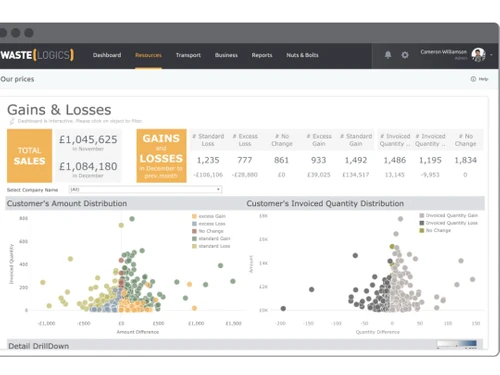The image size is (500, 375).
Task: Select the standard Gain legend swatch
Action: coord(194,239)
